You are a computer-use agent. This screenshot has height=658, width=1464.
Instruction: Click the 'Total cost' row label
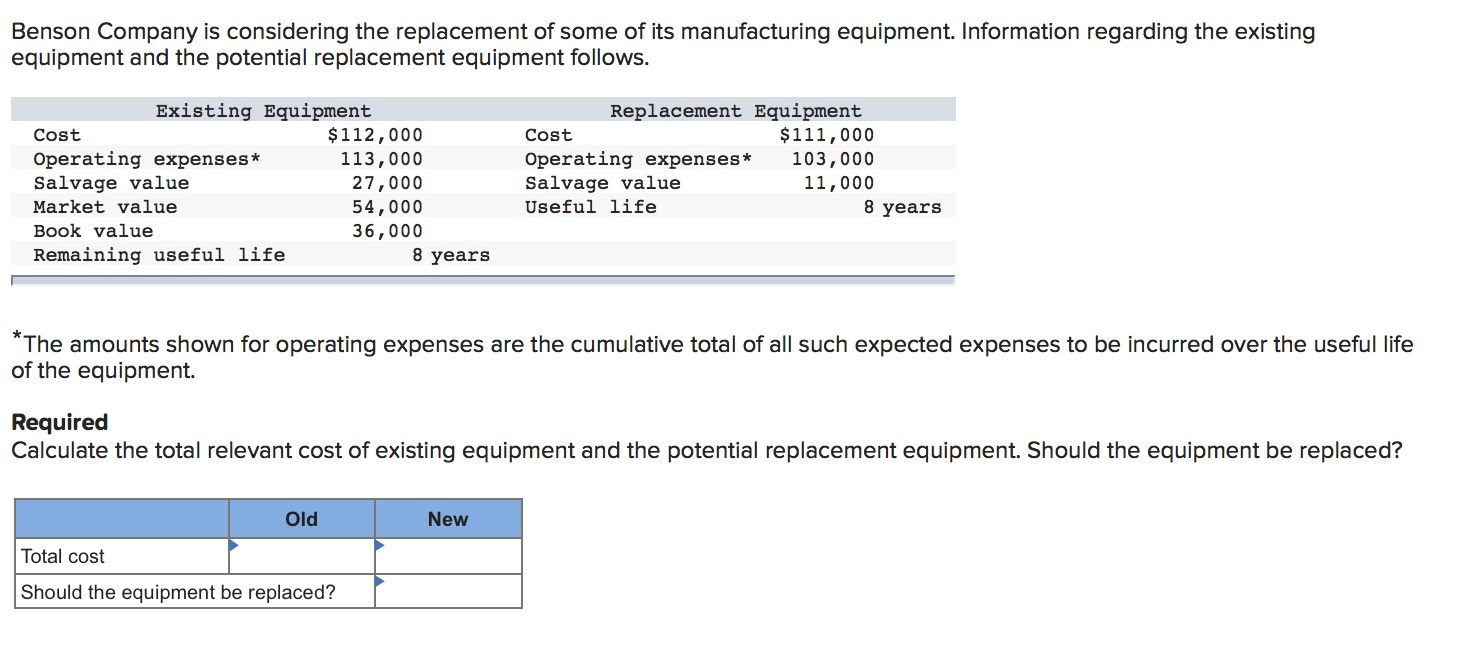click(x=63, y=556)
